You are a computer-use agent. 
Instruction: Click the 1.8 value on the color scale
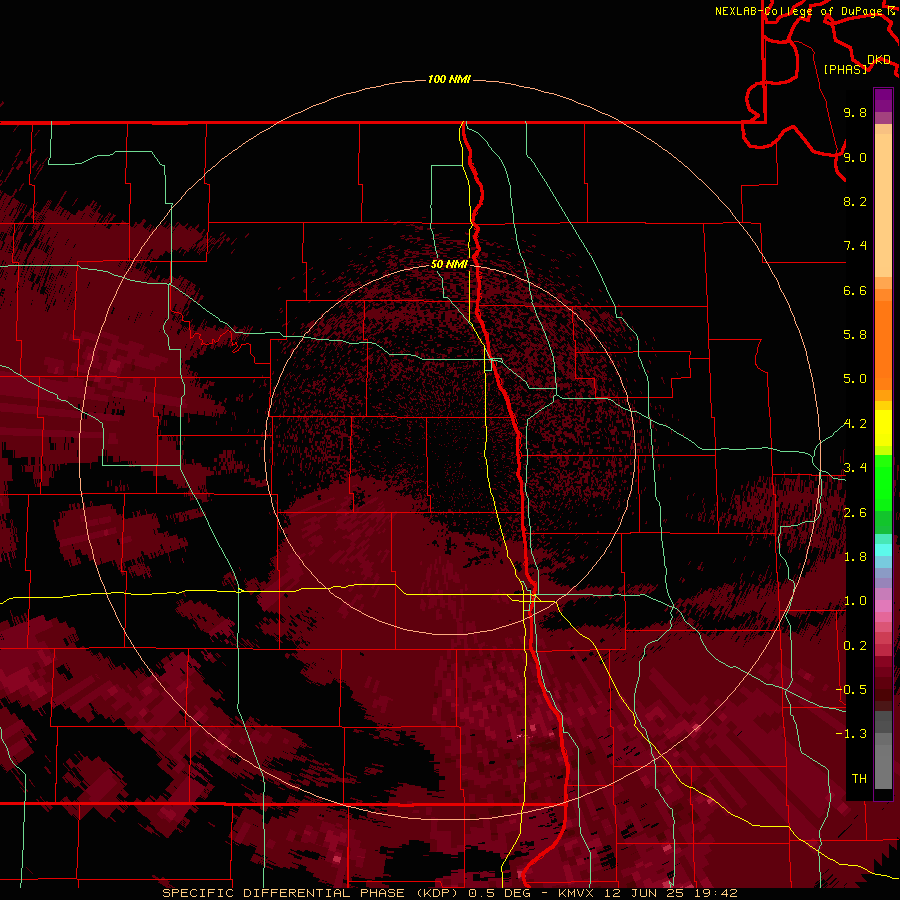point(855,557)
